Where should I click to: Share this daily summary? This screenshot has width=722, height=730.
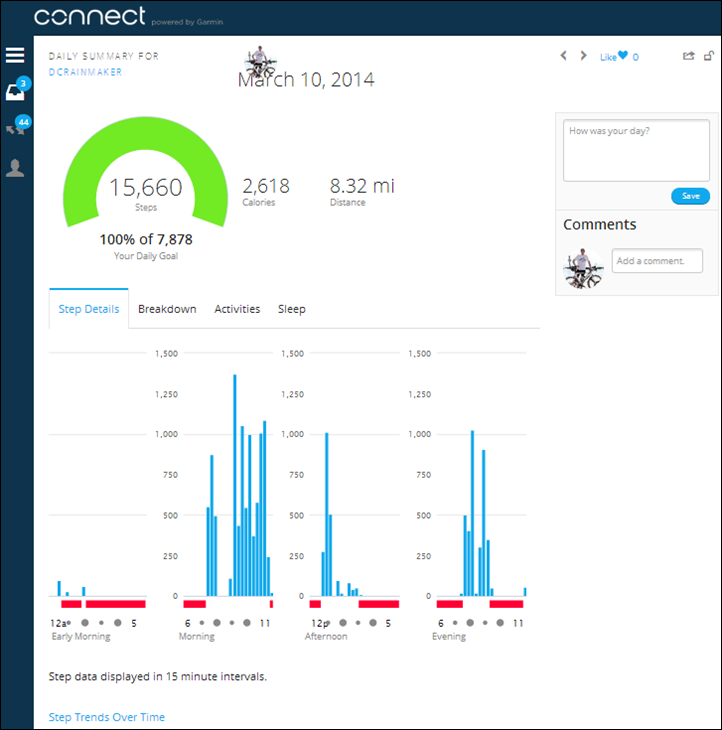click(688, 56)
